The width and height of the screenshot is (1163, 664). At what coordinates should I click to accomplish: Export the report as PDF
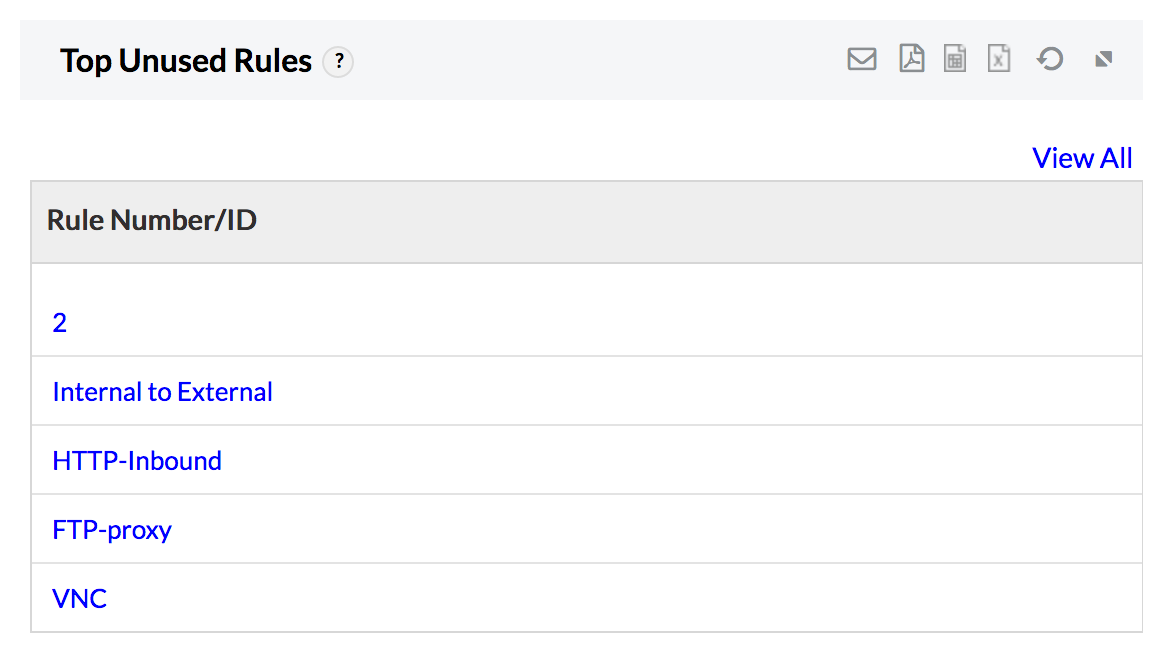click(x=911, y=60)
